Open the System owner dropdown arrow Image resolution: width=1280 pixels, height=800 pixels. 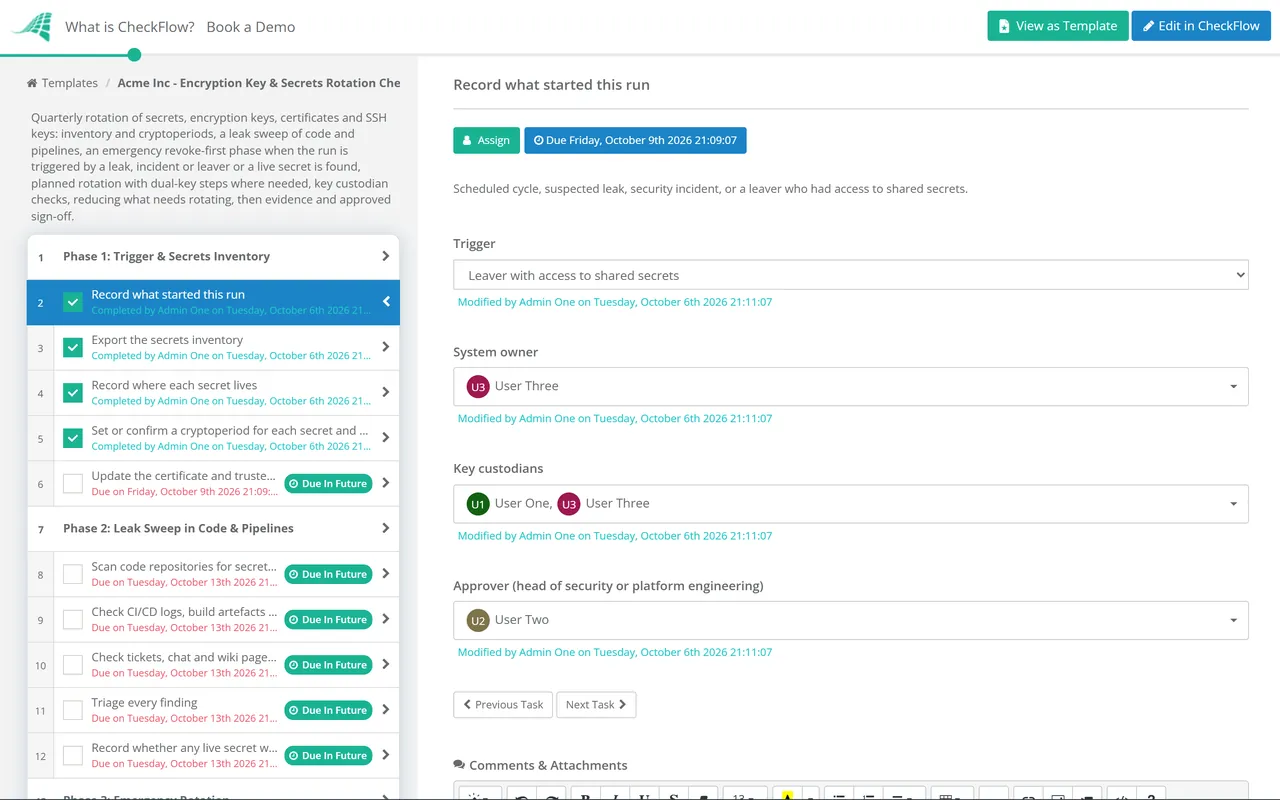point(1233,387)
